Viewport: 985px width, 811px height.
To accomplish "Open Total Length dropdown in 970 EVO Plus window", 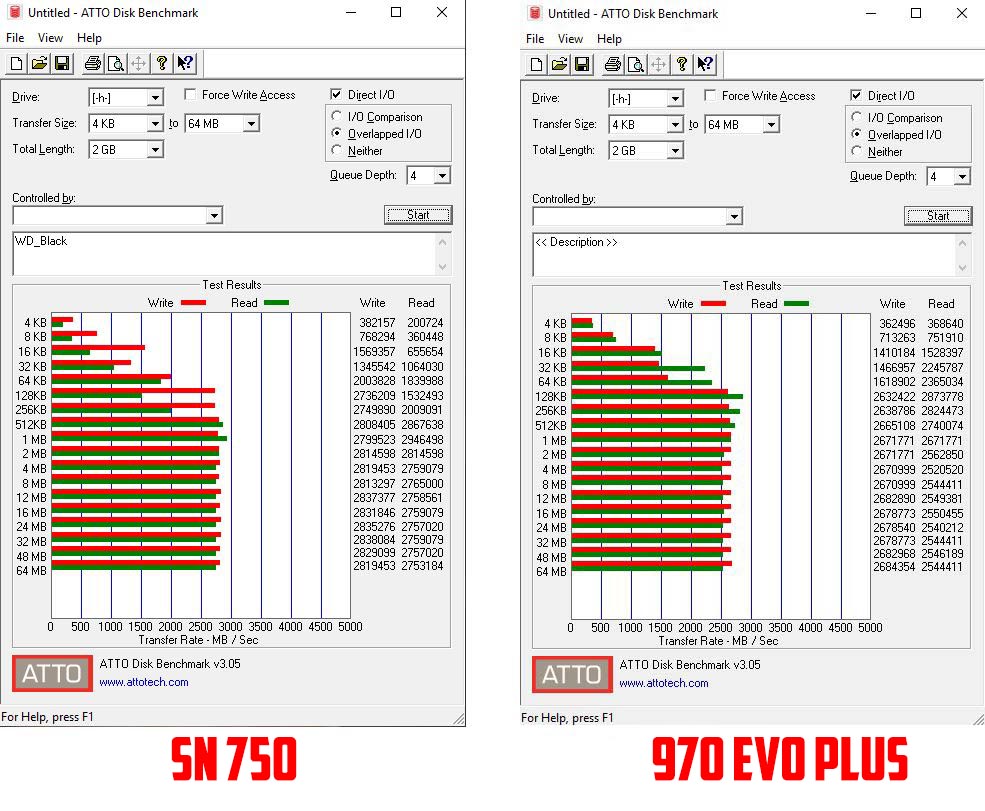I will pyautogui.click(x=675, y=151).
